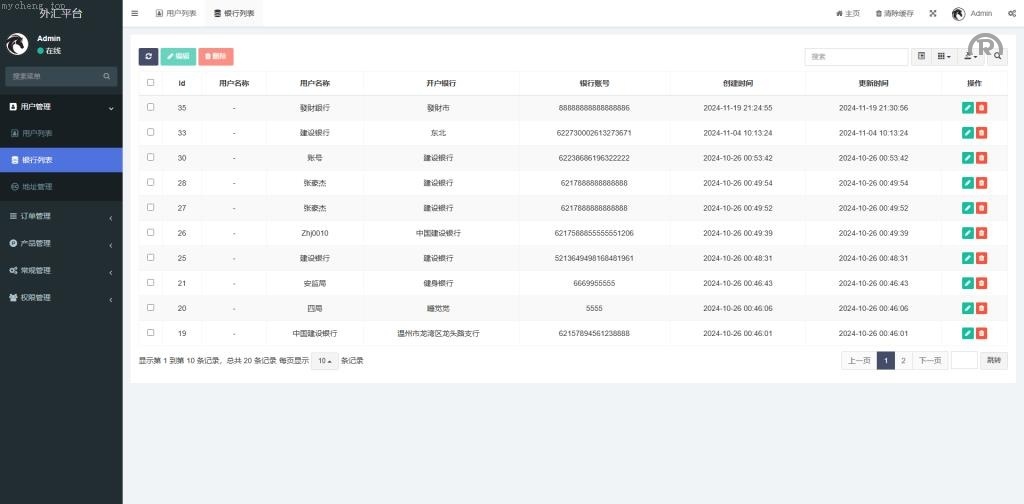Select the checkbox for row Id 21
The height and width of the screenshot is (504, 1024).
point(151,283)
